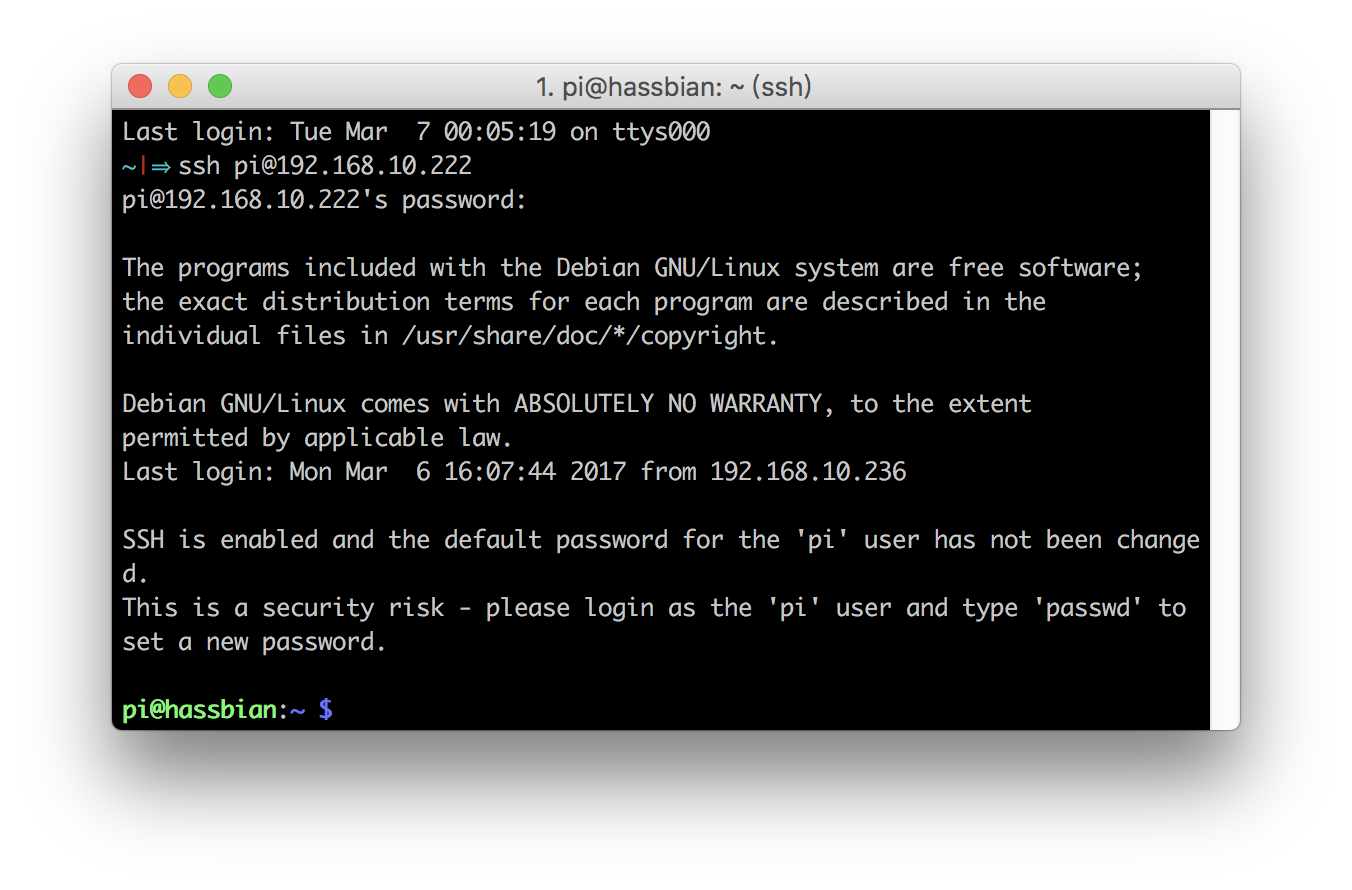This screenshot has width=1352, height=890.
Task: Click the green pi@hassbian prompt text
Action: [x=199, y=710]
